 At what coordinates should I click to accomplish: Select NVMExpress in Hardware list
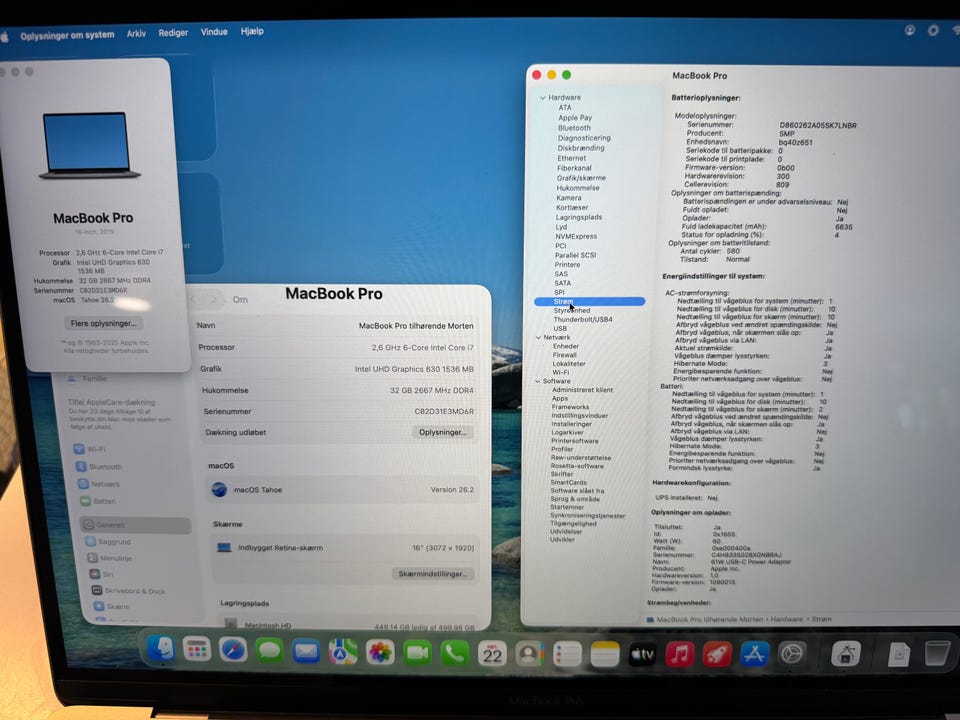(576, 236)
